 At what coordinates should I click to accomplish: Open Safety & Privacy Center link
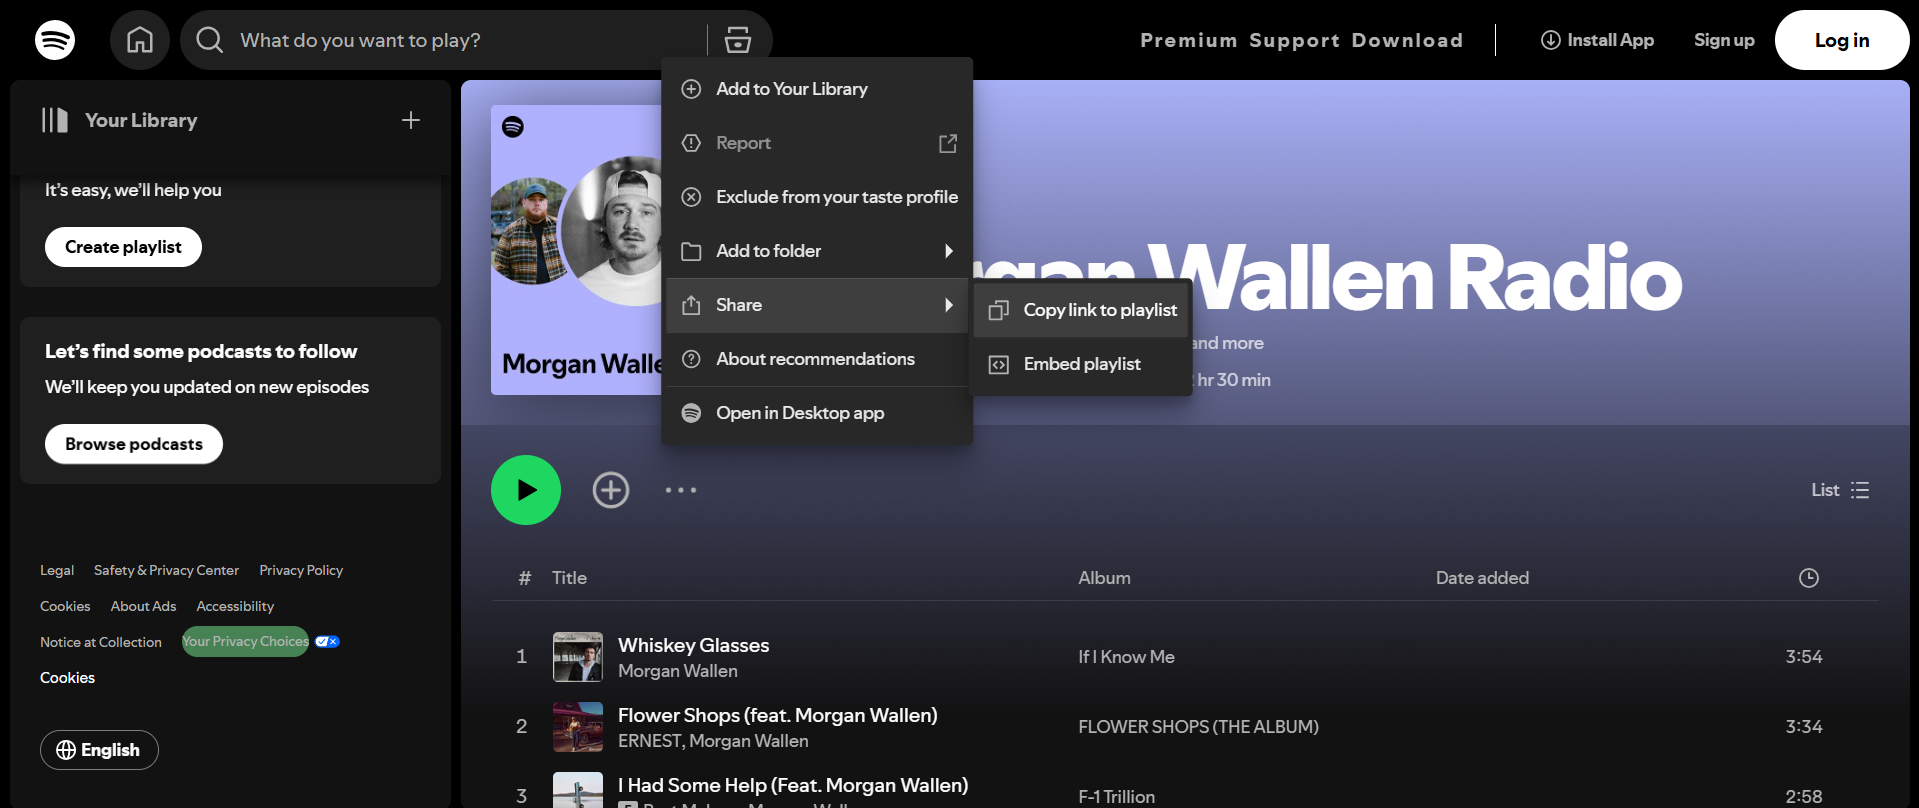click(x=166, y=570)
